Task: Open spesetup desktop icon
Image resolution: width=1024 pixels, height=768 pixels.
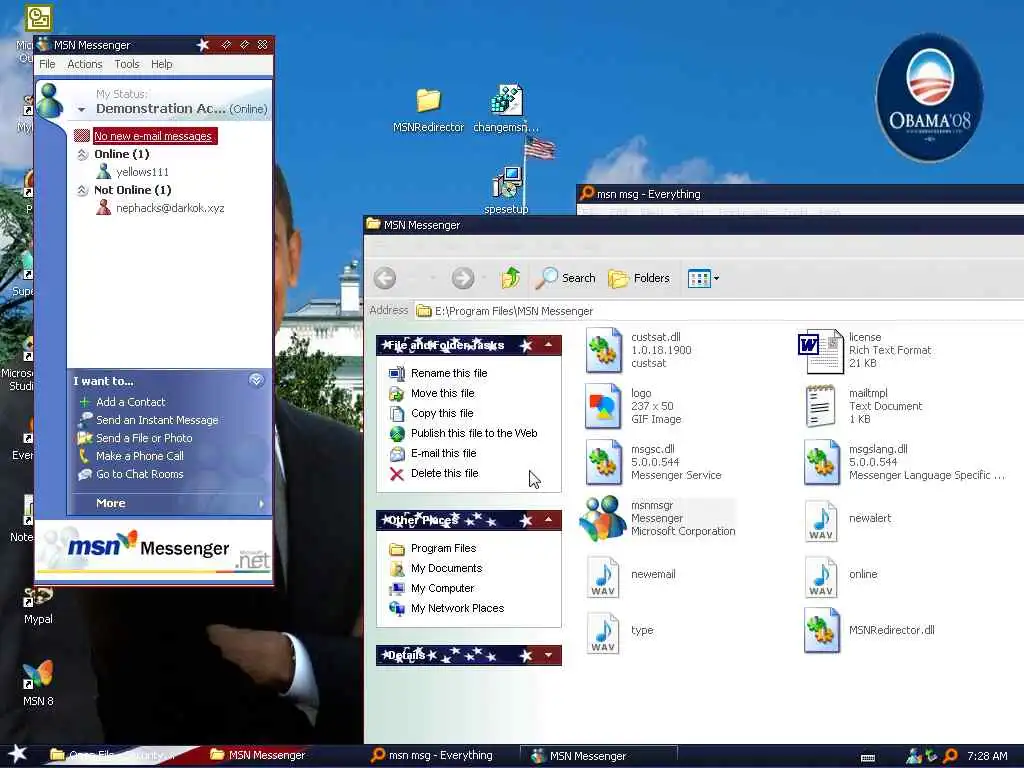Action: point(506,191)
